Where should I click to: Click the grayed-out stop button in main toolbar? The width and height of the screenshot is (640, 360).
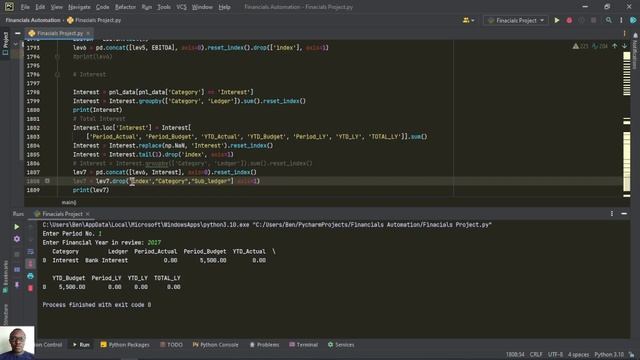(593, 20)
